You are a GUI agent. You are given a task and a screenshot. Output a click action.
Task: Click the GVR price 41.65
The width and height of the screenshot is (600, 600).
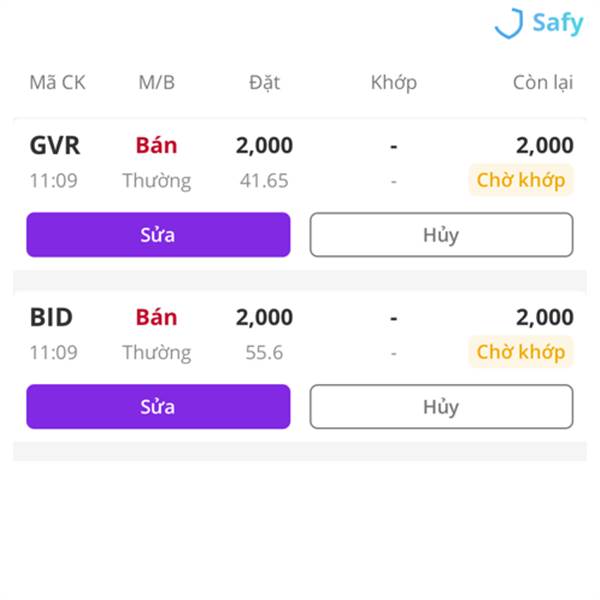(264, 181)
